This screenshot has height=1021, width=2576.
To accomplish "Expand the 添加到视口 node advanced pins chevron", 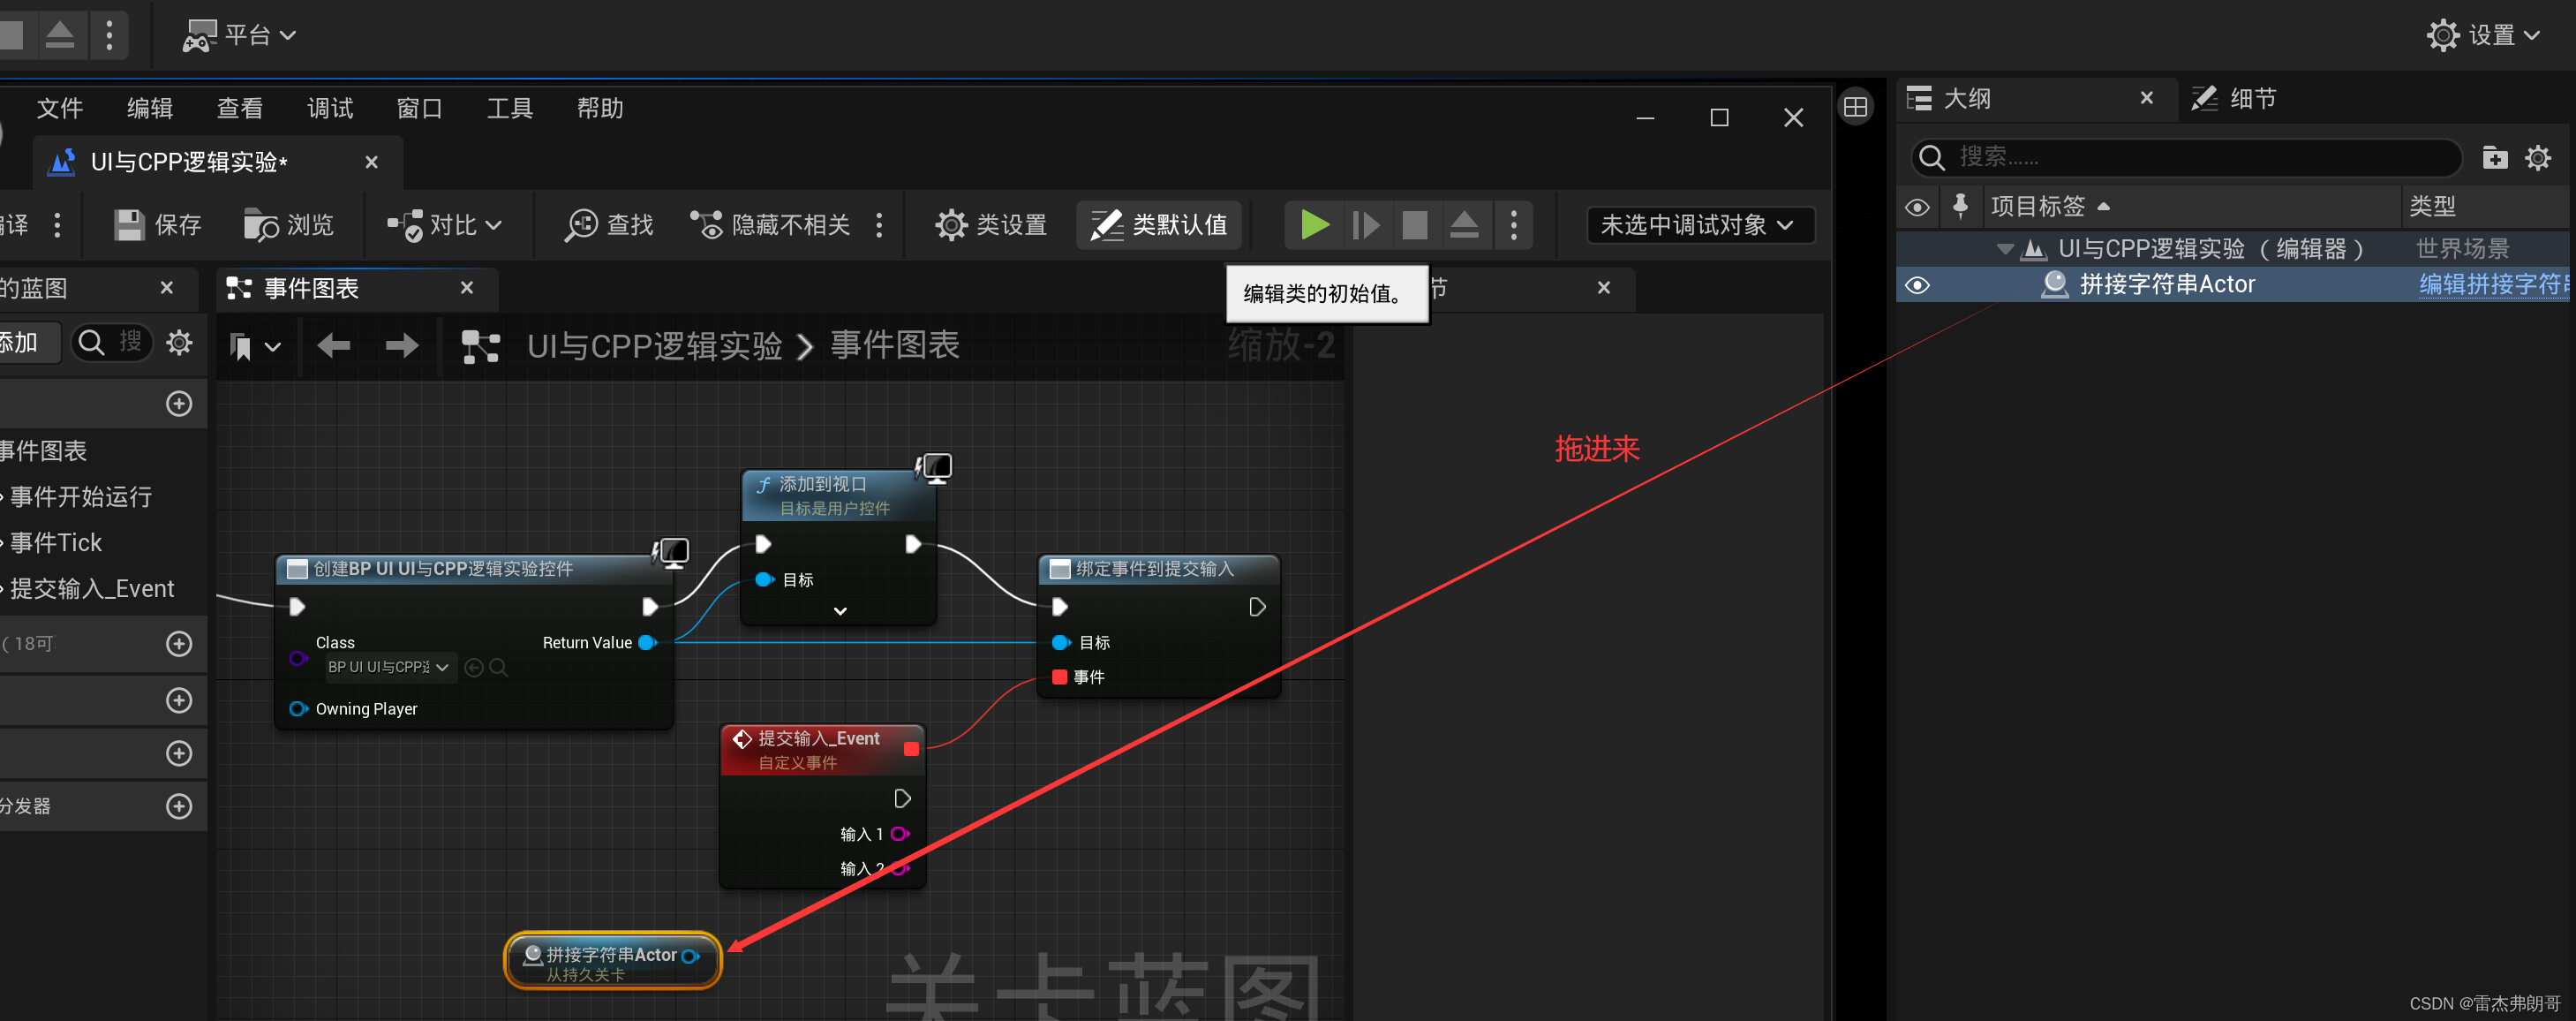I will (x=840, y=611).
